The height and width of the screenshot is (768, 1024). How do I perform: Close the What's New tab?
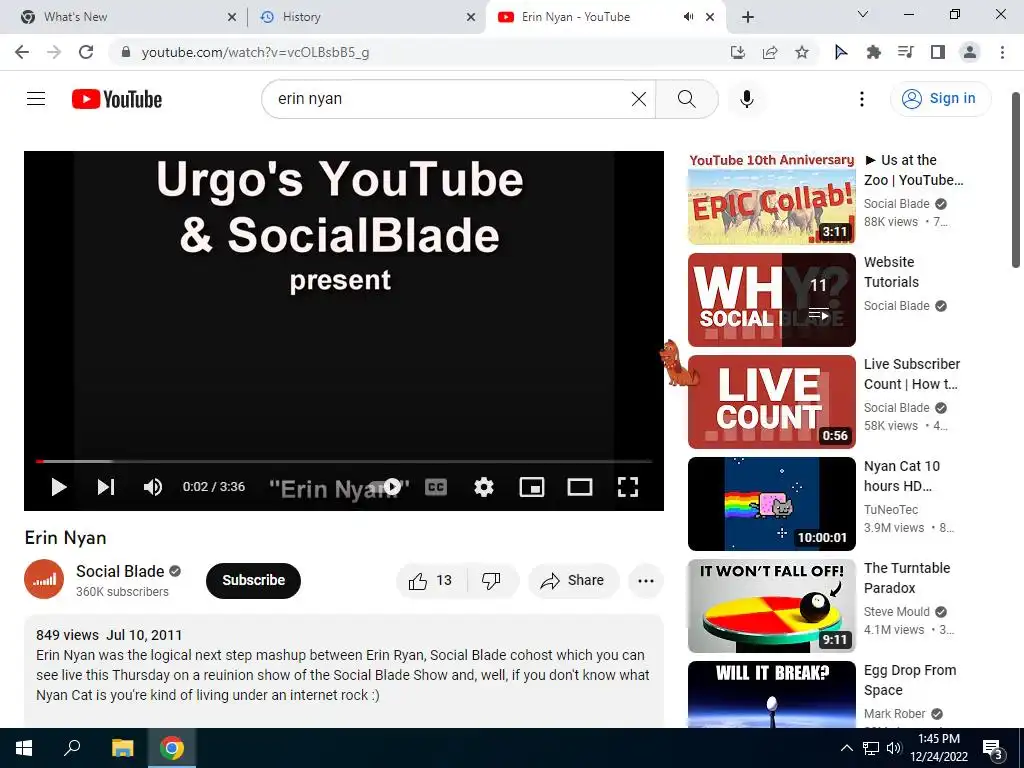(232, 17)
